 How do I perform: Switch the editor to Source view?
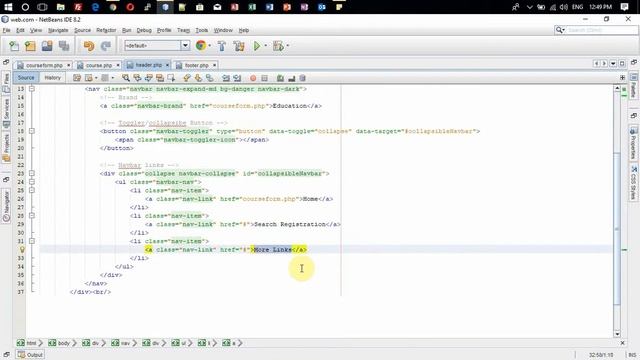click(x=26, y=78)
